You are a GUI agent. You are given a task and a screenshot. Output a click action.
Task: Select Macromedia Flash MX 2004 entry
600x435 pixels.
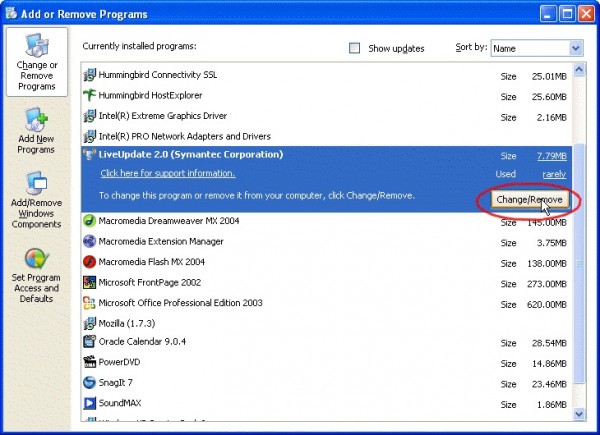point(326,262)
